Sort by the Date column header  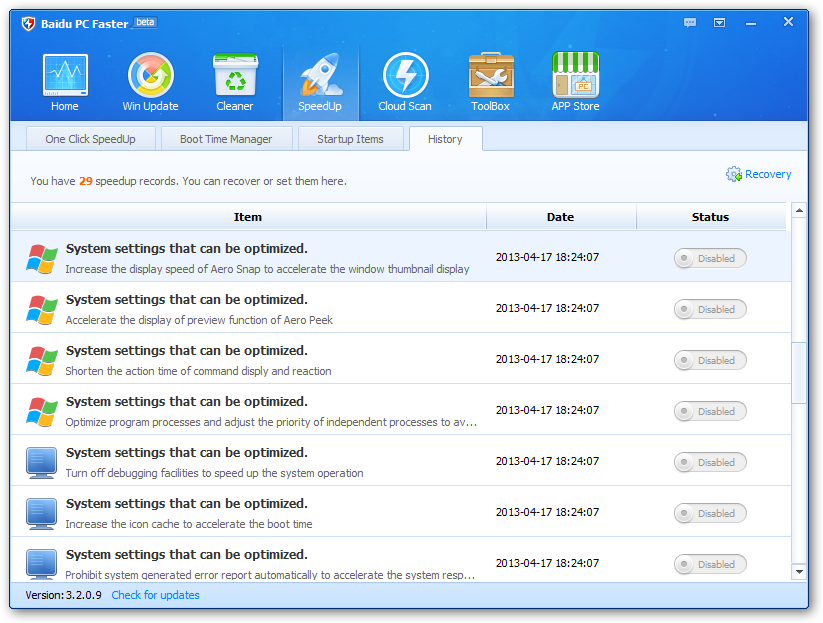pos(561,217)
